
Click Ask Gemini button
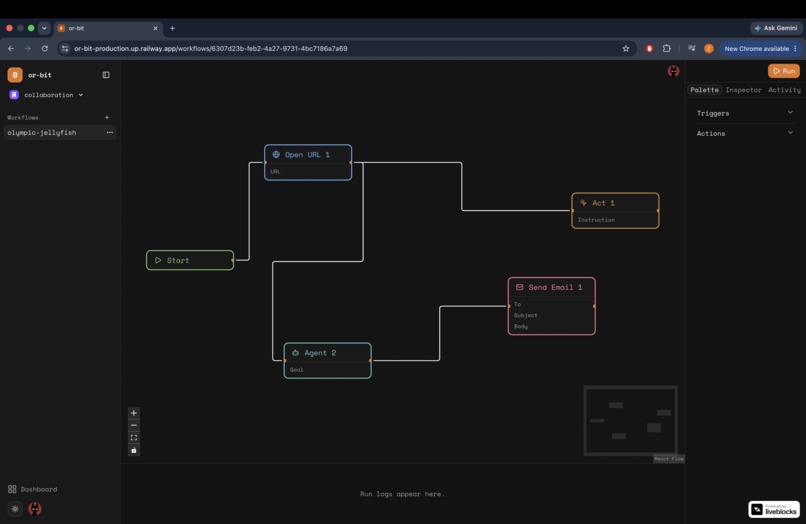coord(776,28)
